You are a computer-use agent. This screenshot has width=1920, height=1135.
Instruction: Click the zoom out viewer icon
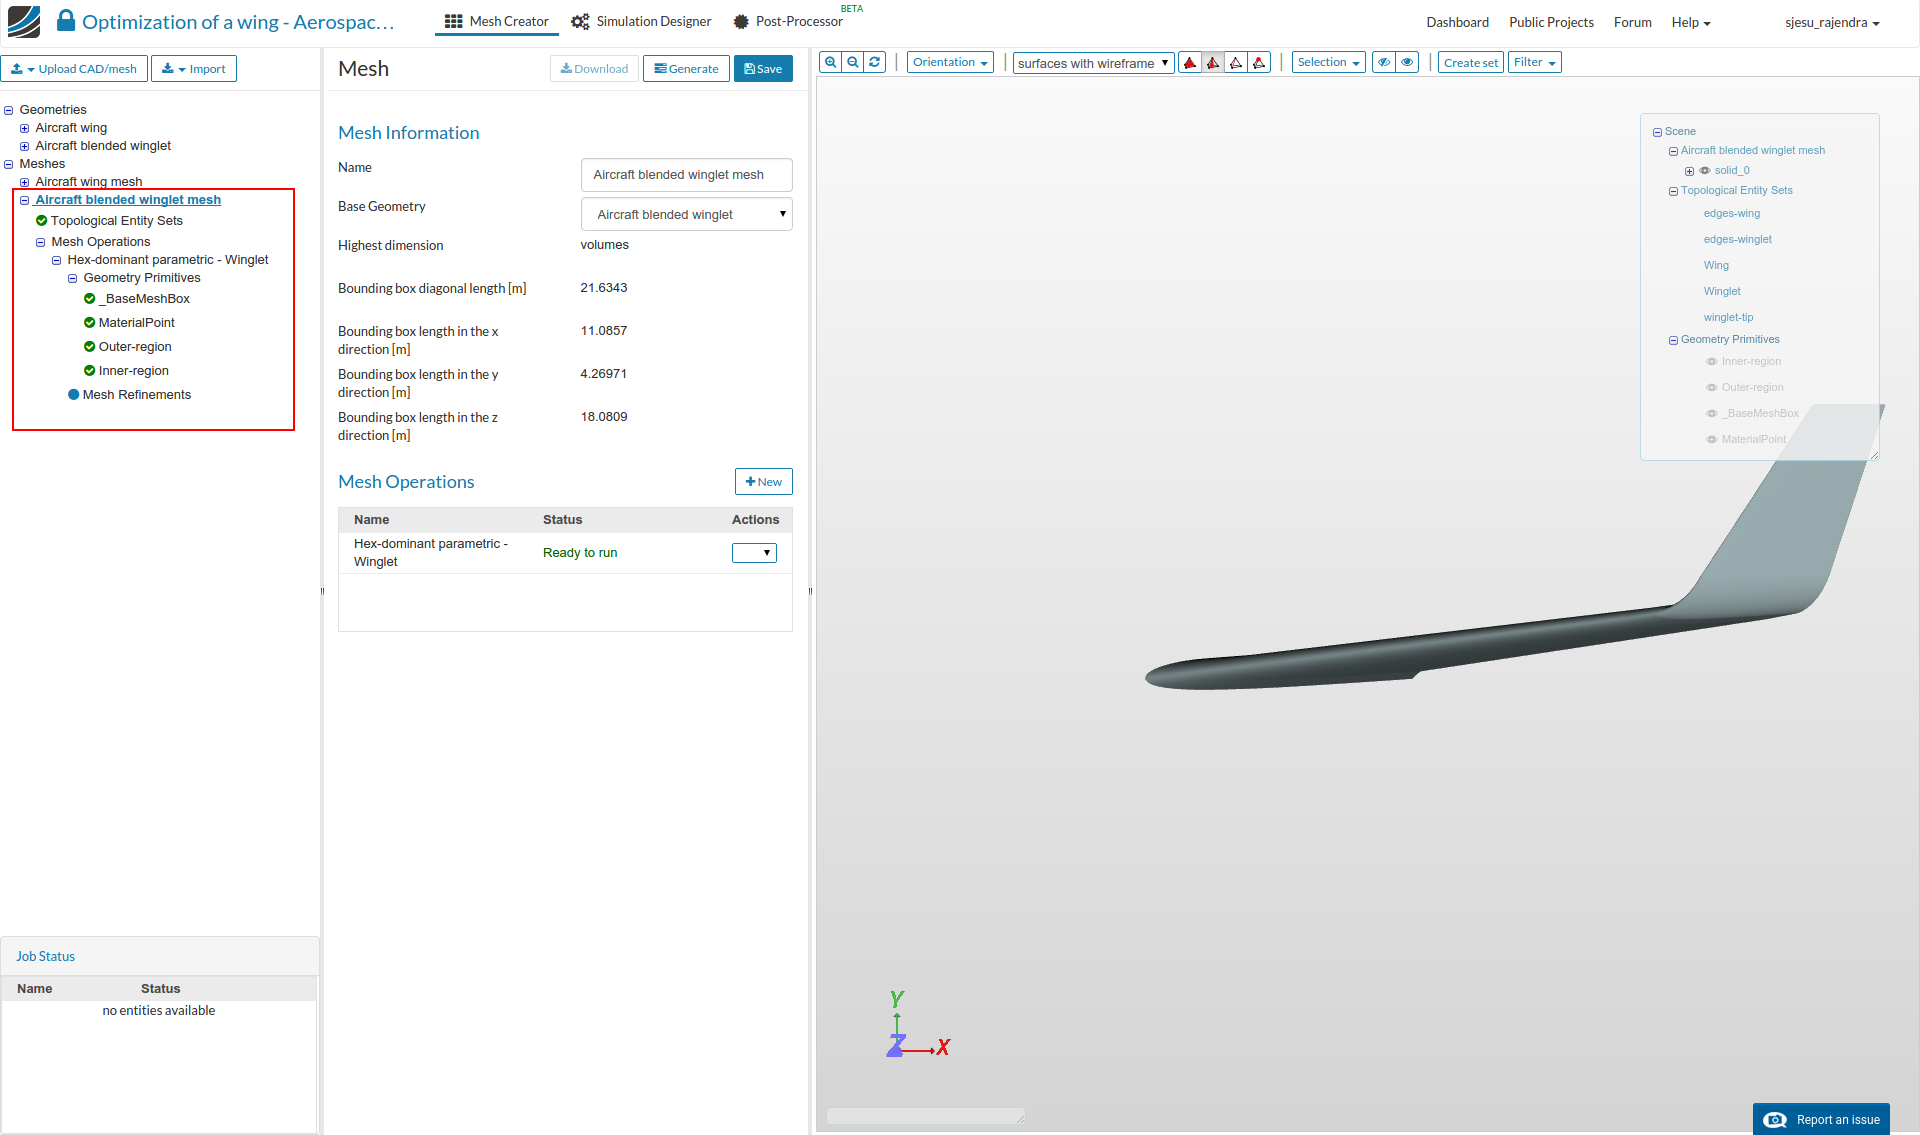coord(853,62)
